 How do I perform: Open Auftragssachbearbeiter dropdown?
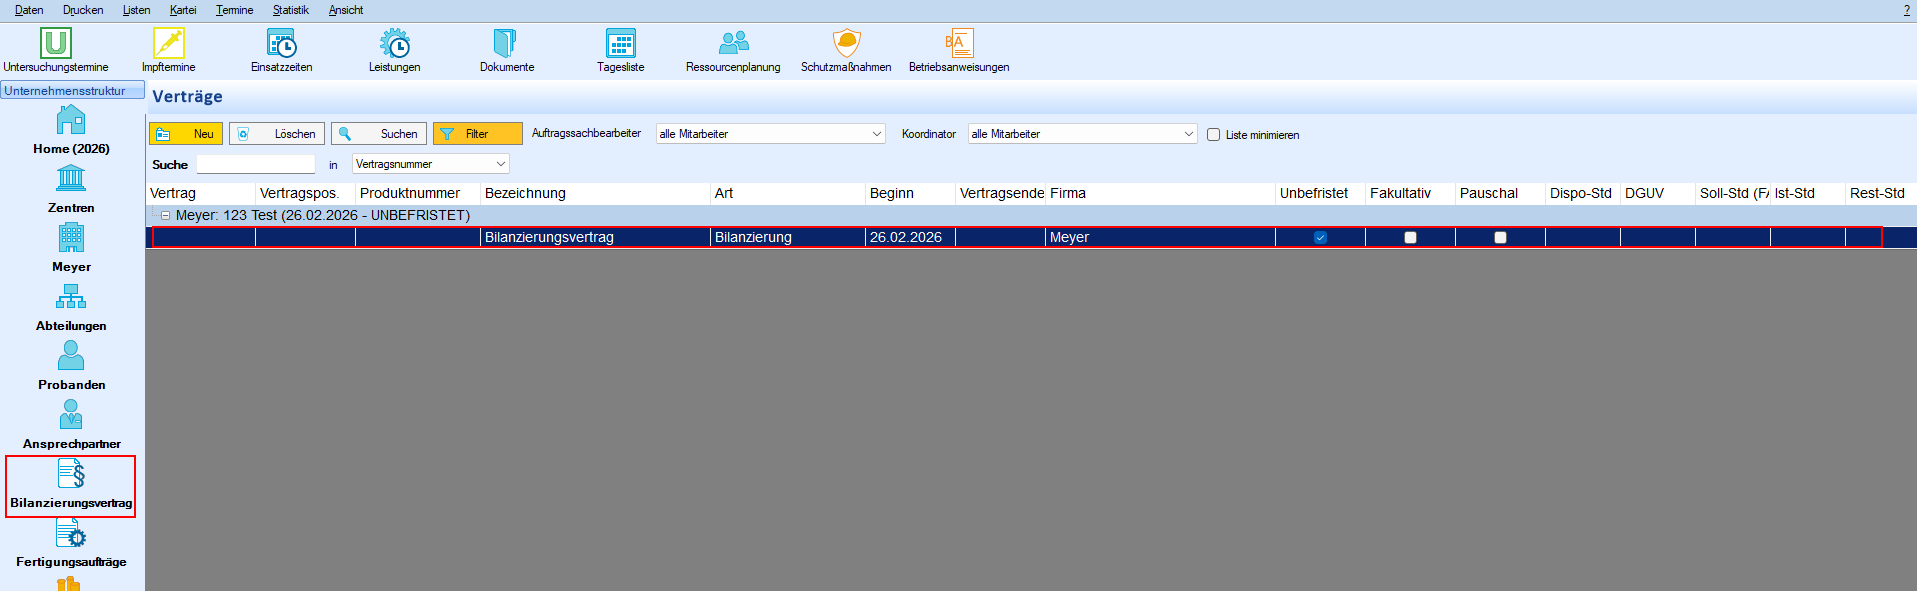[770, 134]
